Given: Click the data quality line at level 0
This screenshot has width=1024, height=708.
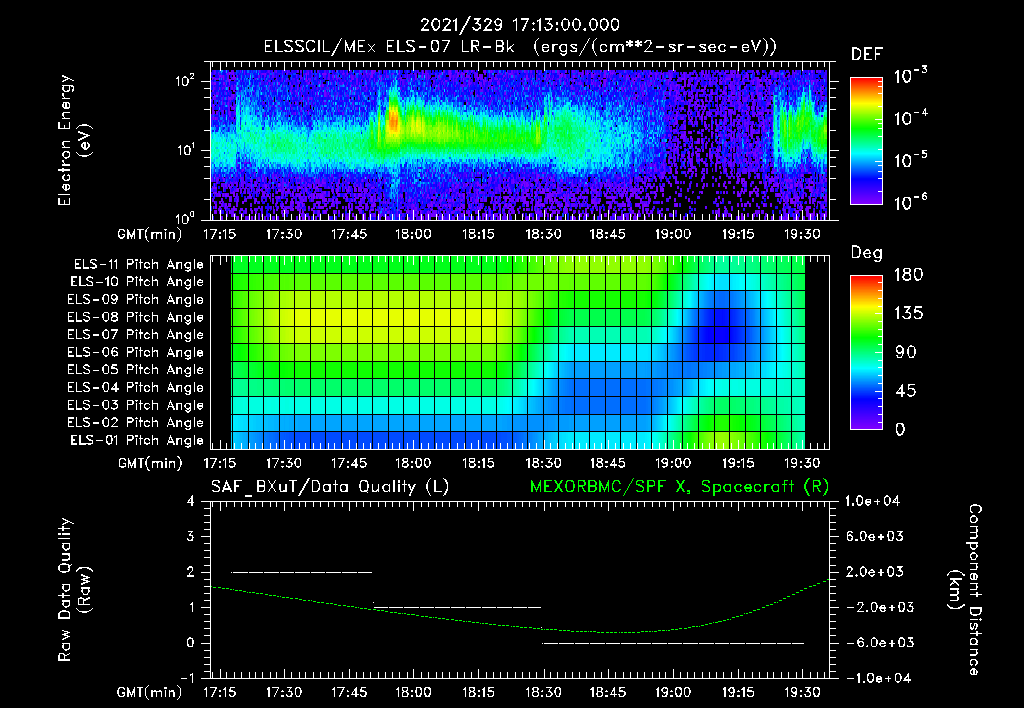Looking at the screenshot, I should point(673,643).
